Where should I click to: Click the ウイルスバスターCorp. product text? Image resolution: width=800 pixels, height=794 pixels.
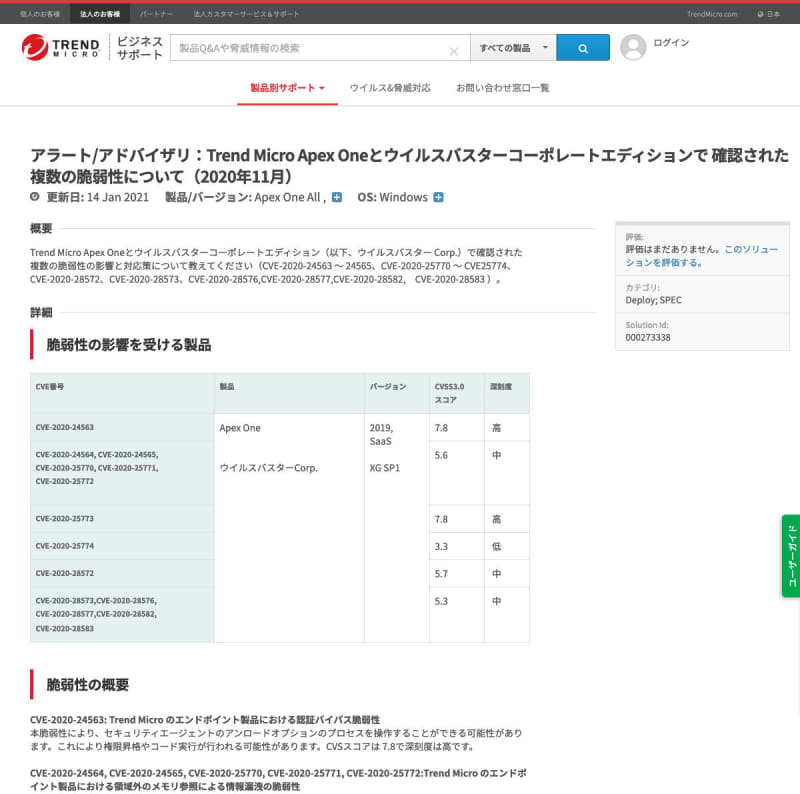click(x=269, y=468)
